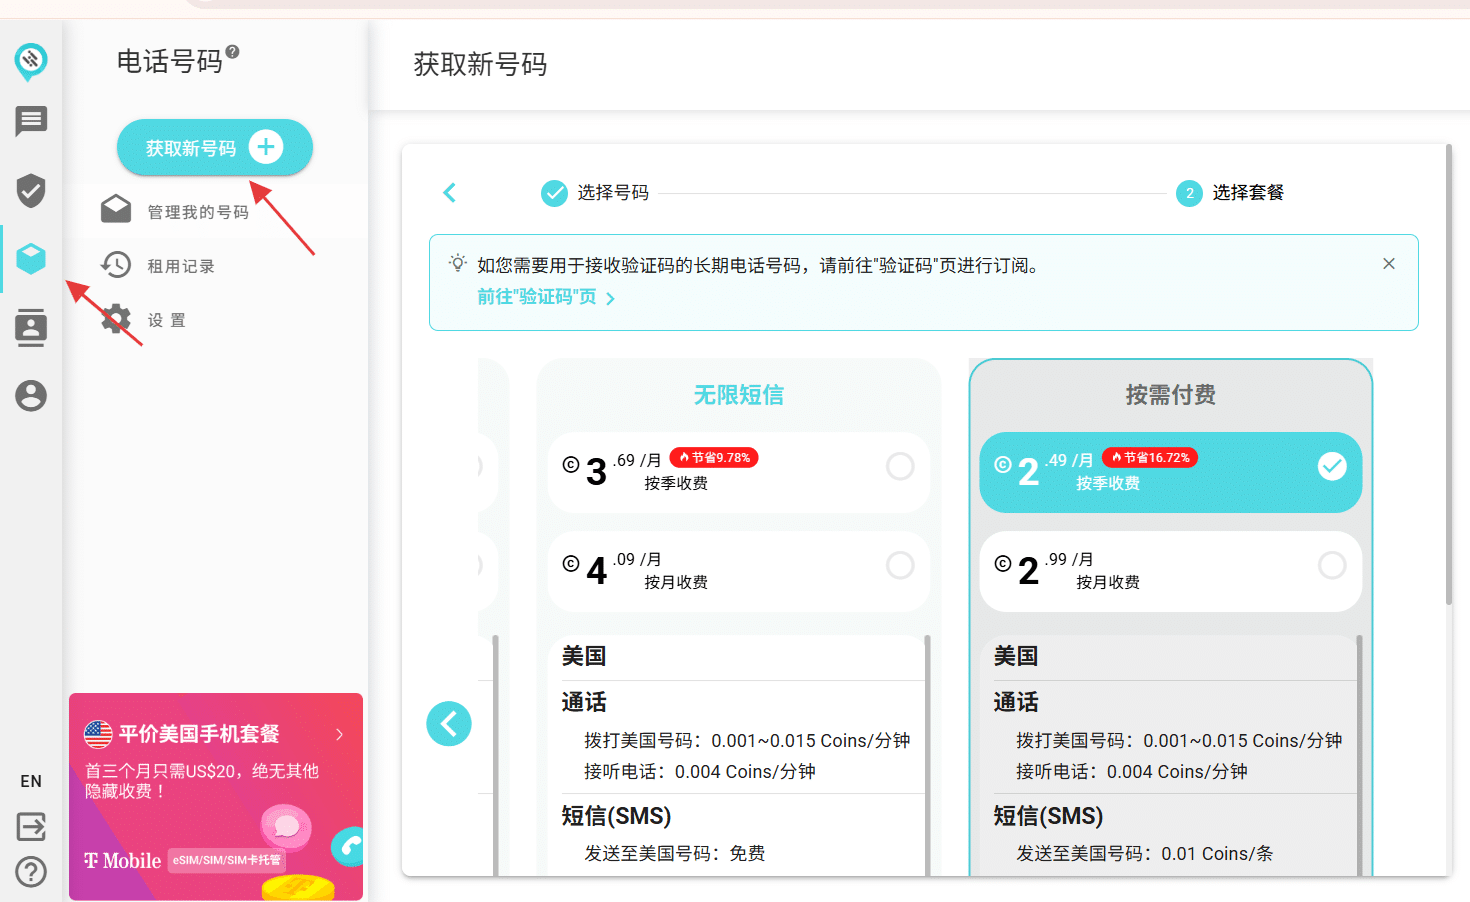The width and height of the screenshot is (1470, 902).
Task: Select the phone numbers cube icon
Action: point(31,258)
